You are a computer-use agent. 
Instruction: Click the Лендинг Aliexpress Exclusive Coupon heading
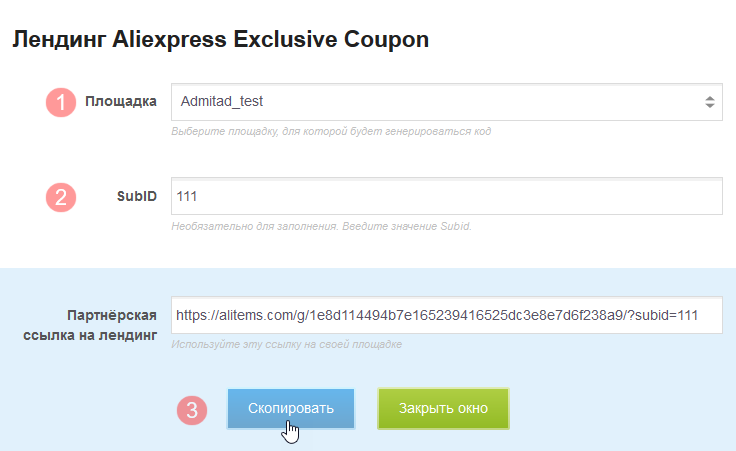click(220, 41)
